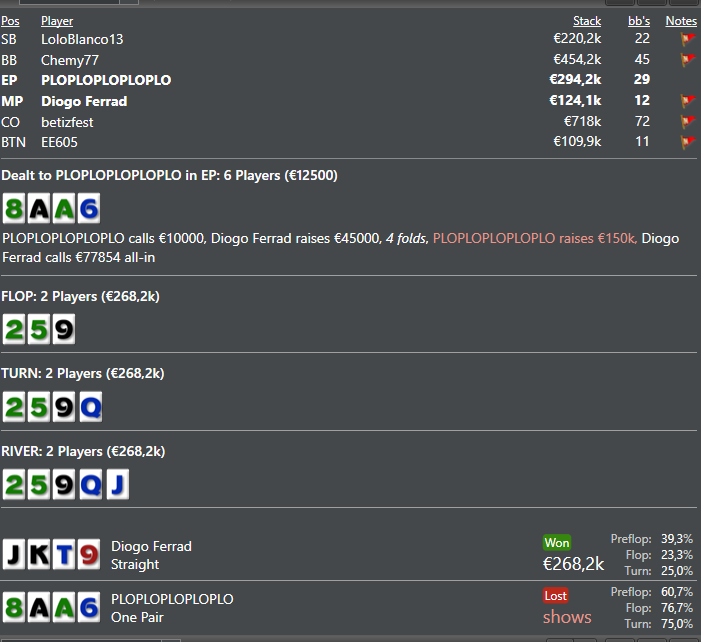Click the Notes column header

pos(681,21)
